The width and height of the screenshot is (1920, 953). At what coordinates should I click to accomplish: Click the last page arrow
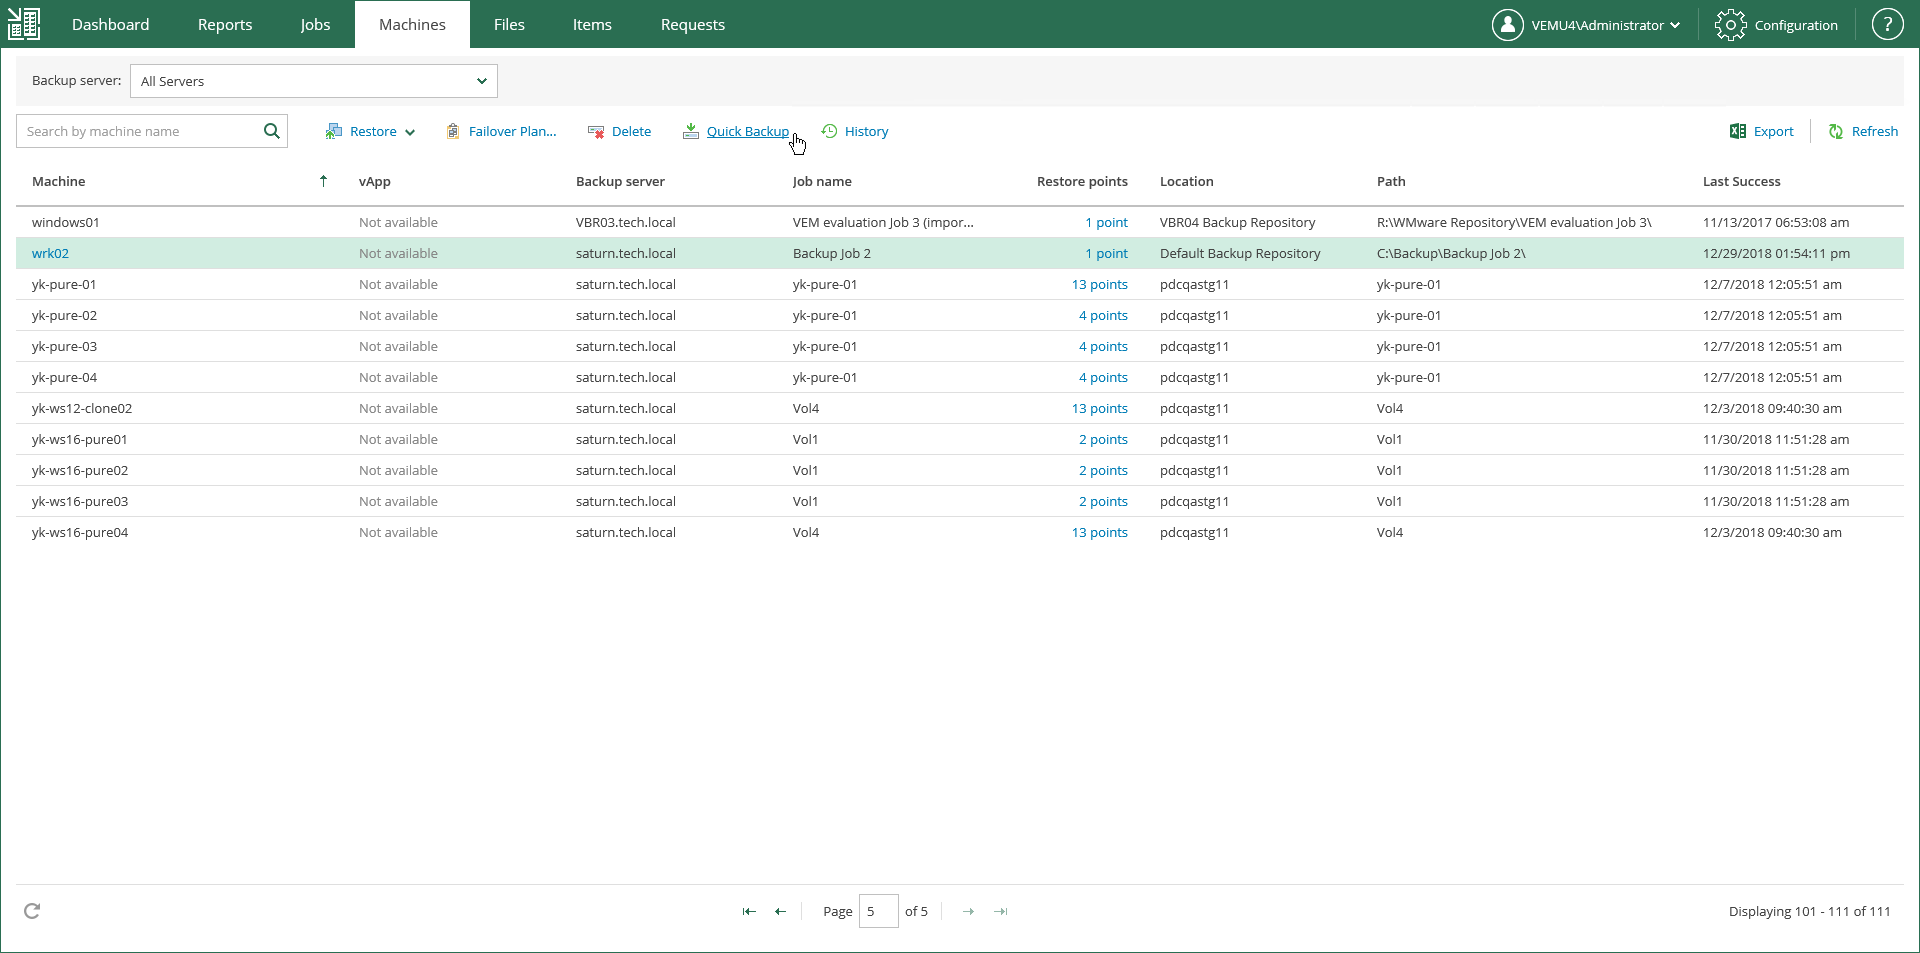pos(1001,911)
